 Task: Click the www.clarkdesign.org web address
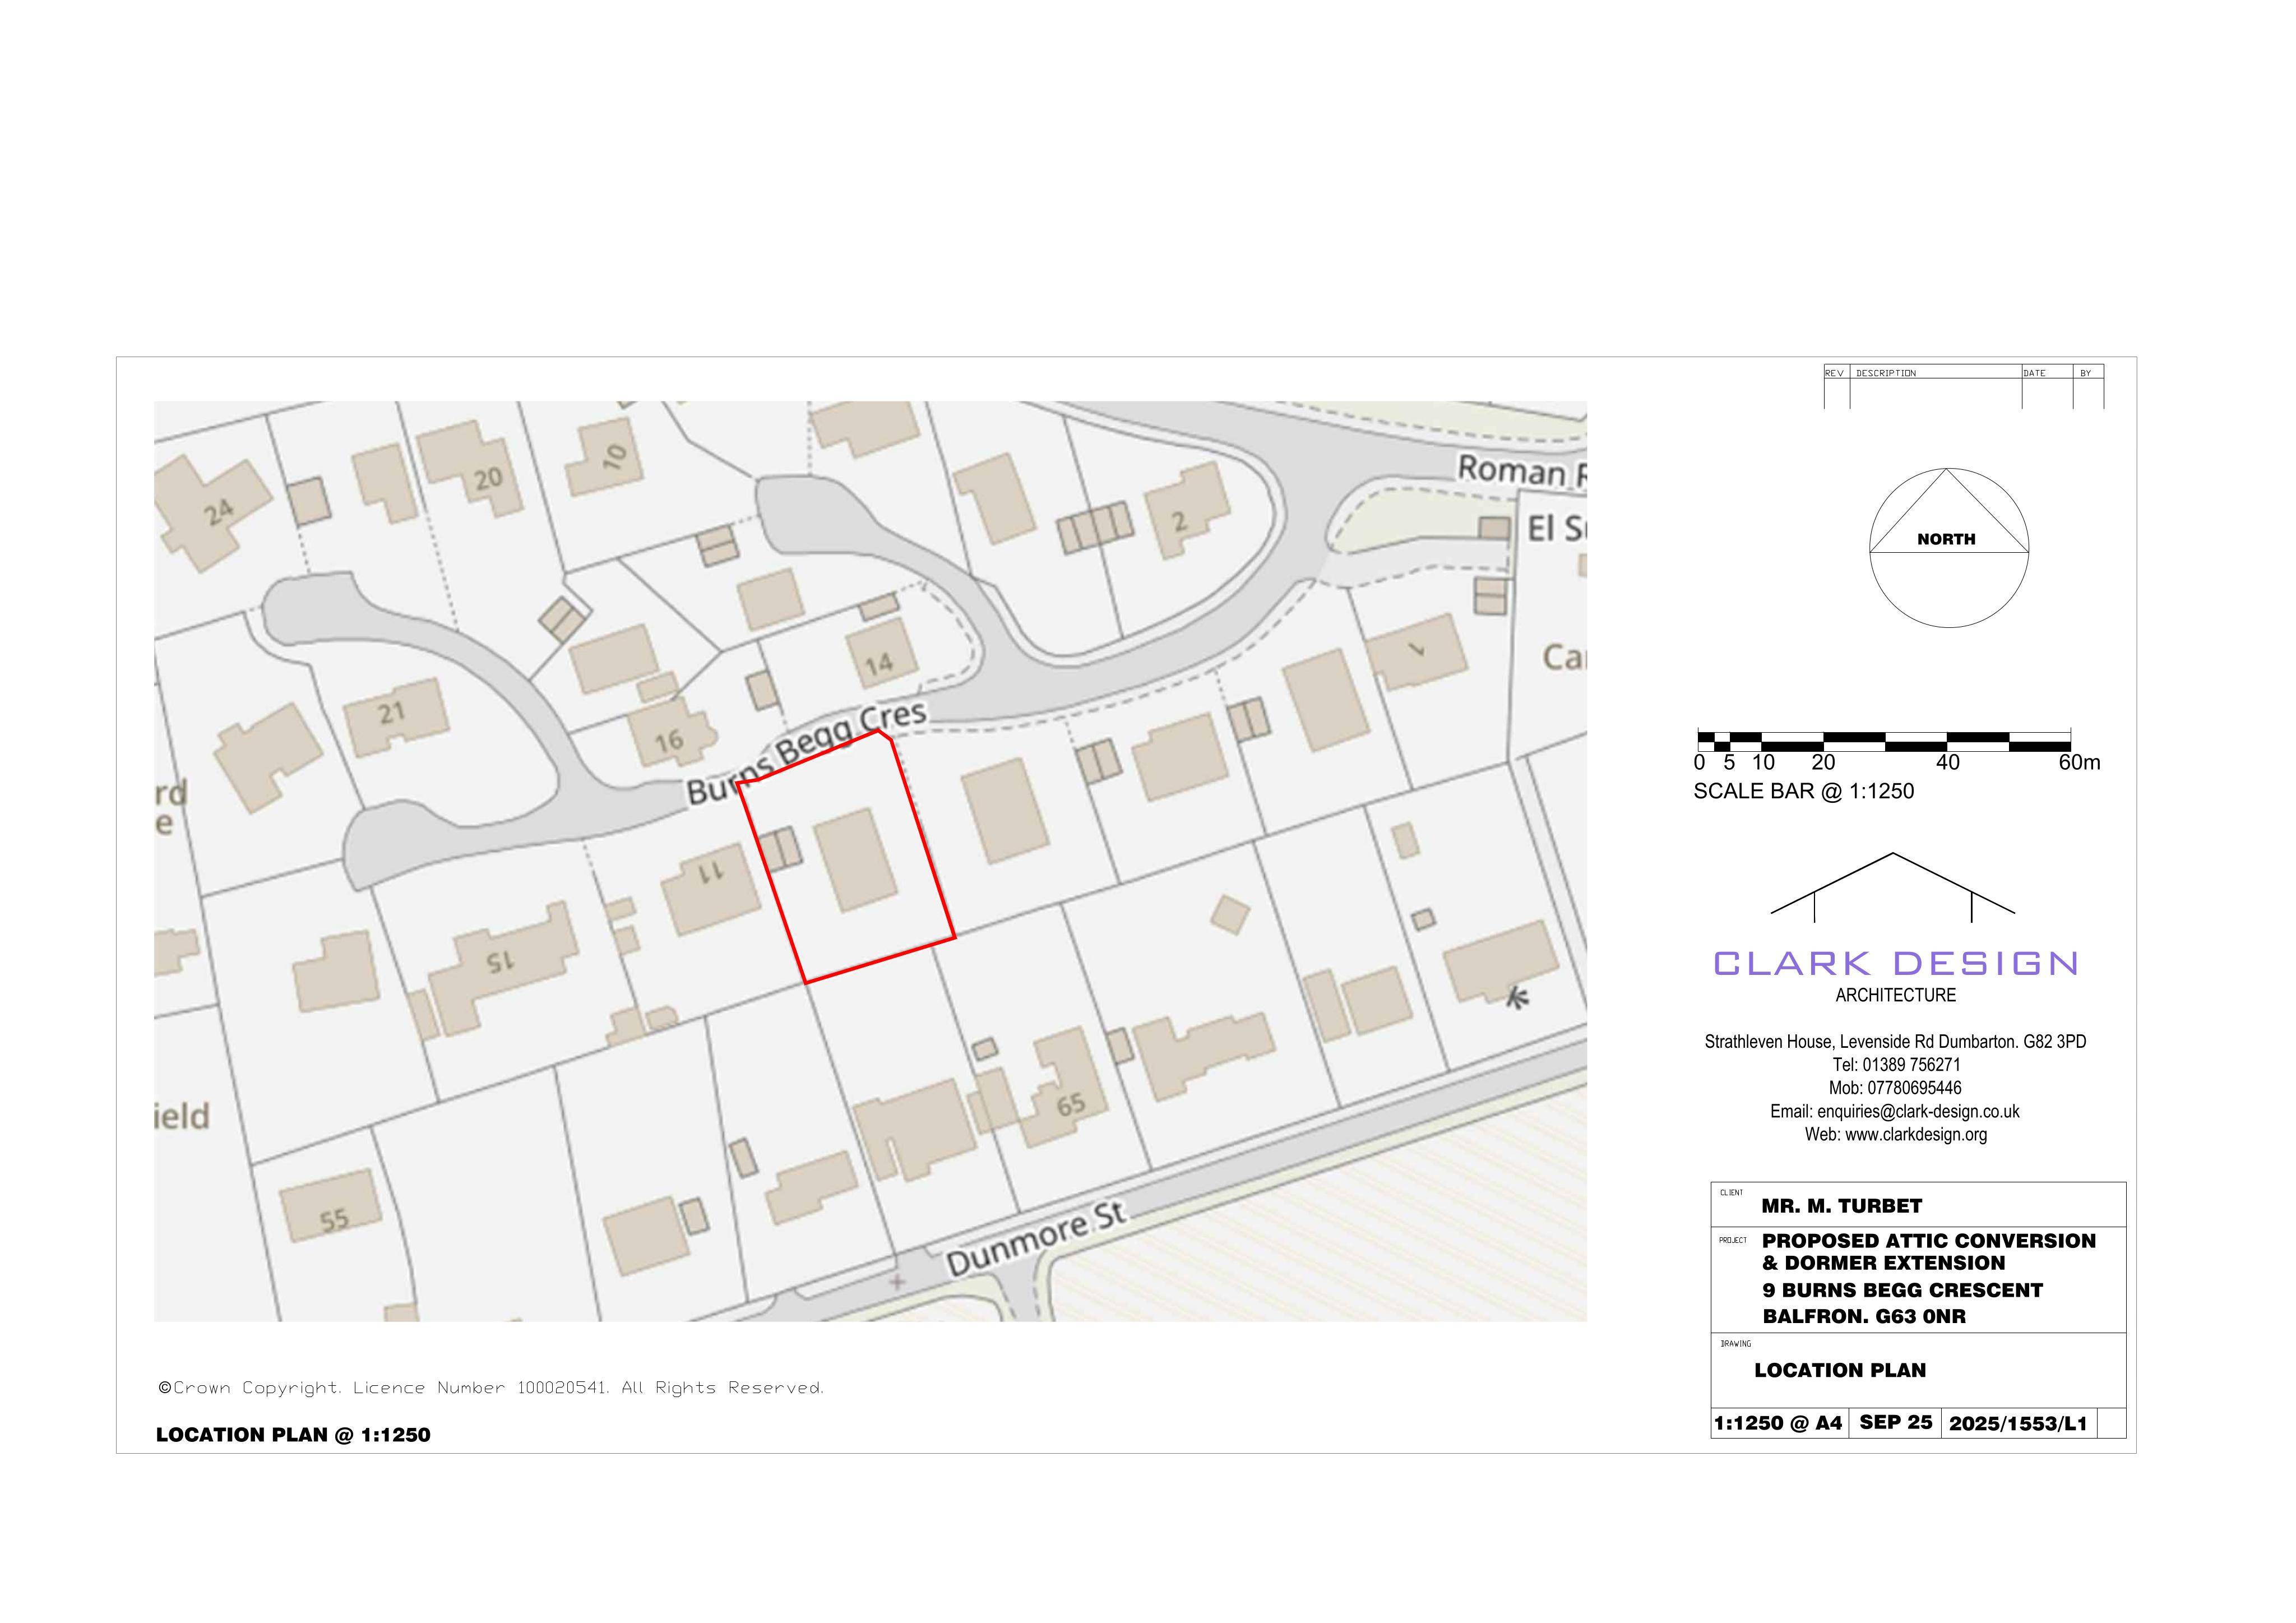[x=1915, y=1134]
